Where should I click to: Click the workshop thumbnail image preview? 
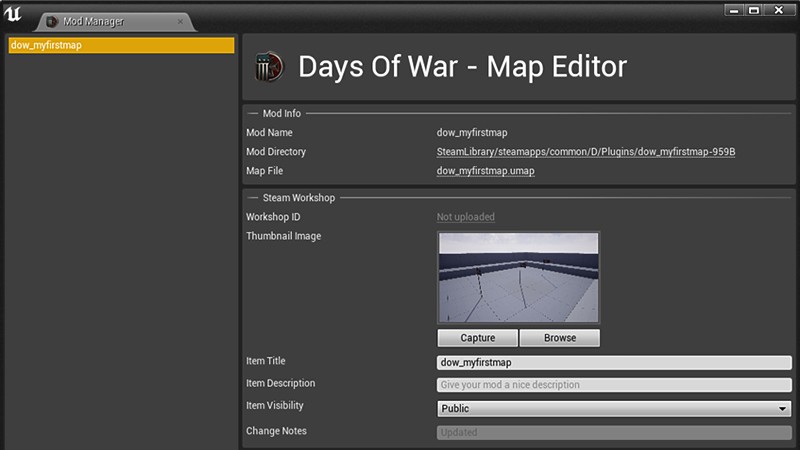click(518, 277)
